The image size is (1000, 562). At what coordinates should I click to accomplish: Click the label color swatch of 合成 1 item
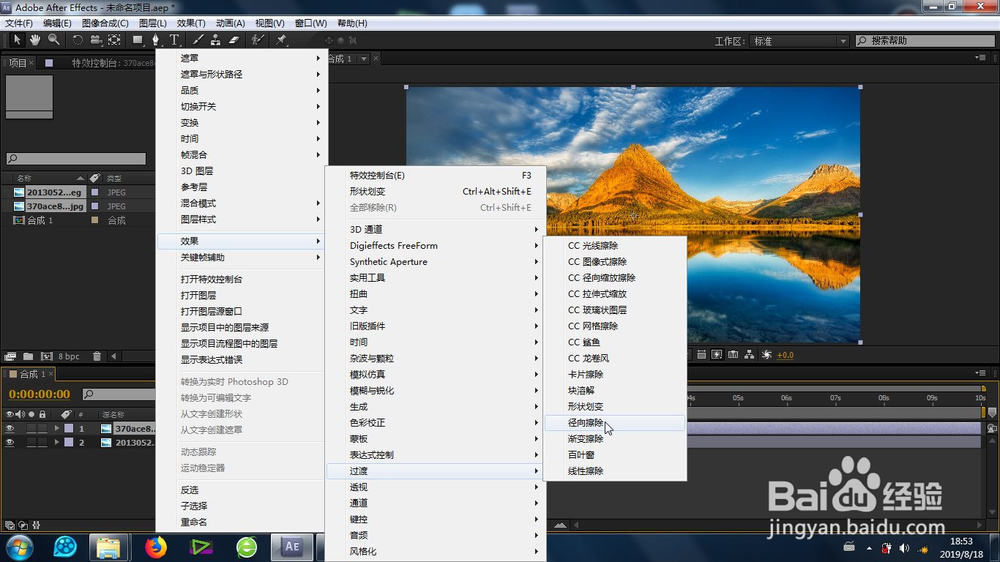pyautogui.click(x=95, y=220)
